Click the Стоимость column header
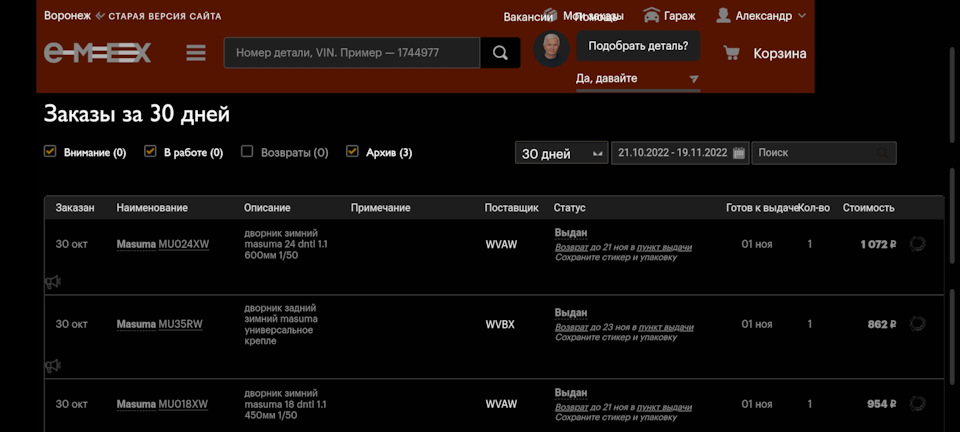This screenshot has width=960, height=432. point(868,208)
